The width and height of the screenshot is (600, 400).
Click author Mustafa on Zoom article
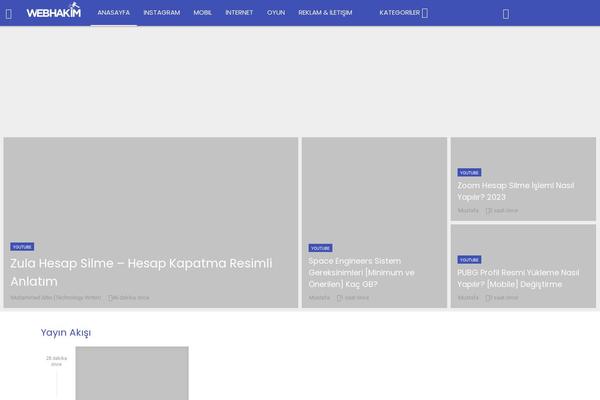pos(468,211)
